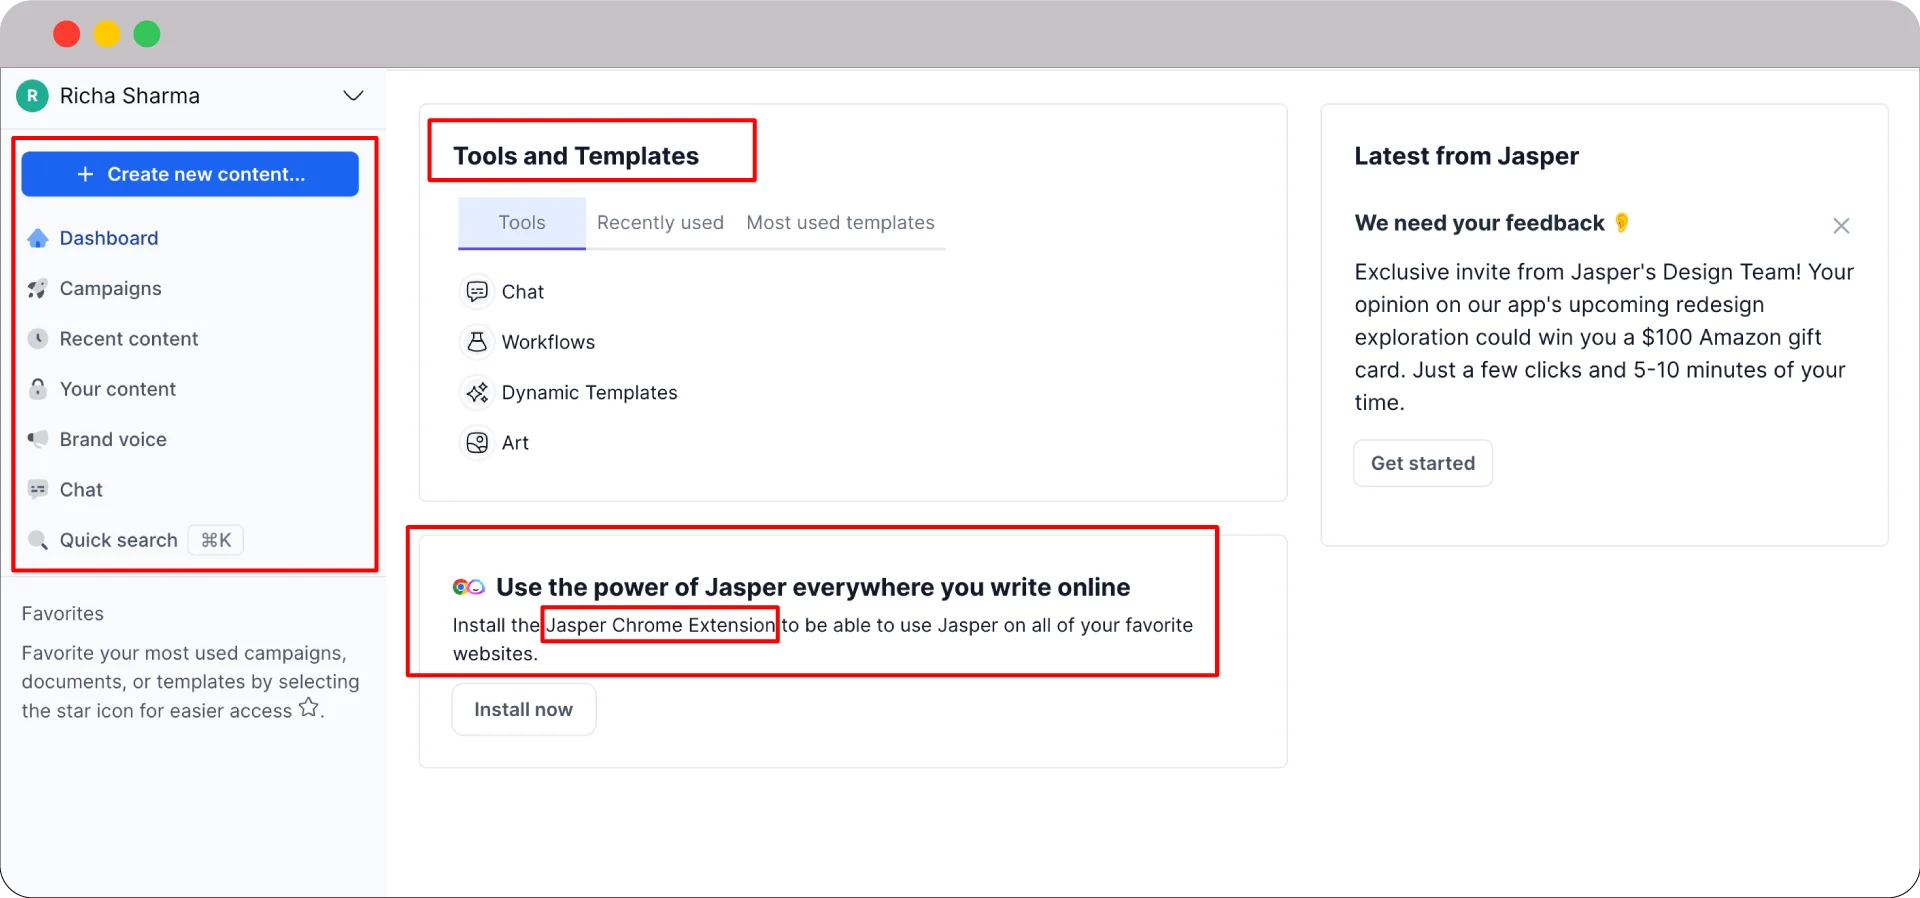1920x898 pixels.
Task: Click the Use the power of Jasper heading
Action: (813, 587)
